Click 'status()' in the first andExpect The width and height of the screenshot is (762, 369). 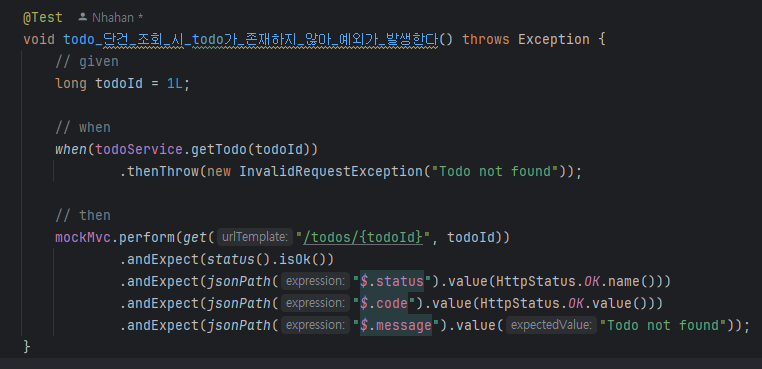pos(239,259)
